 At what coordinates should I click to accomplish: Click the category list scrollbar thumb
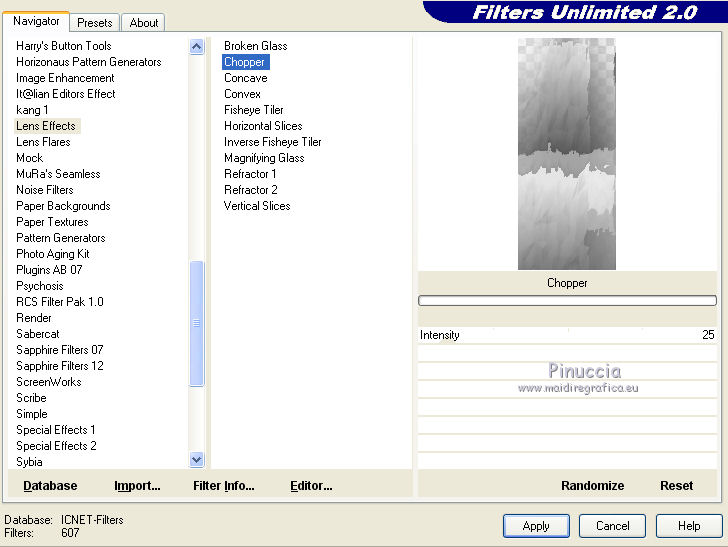coord(196,323)
